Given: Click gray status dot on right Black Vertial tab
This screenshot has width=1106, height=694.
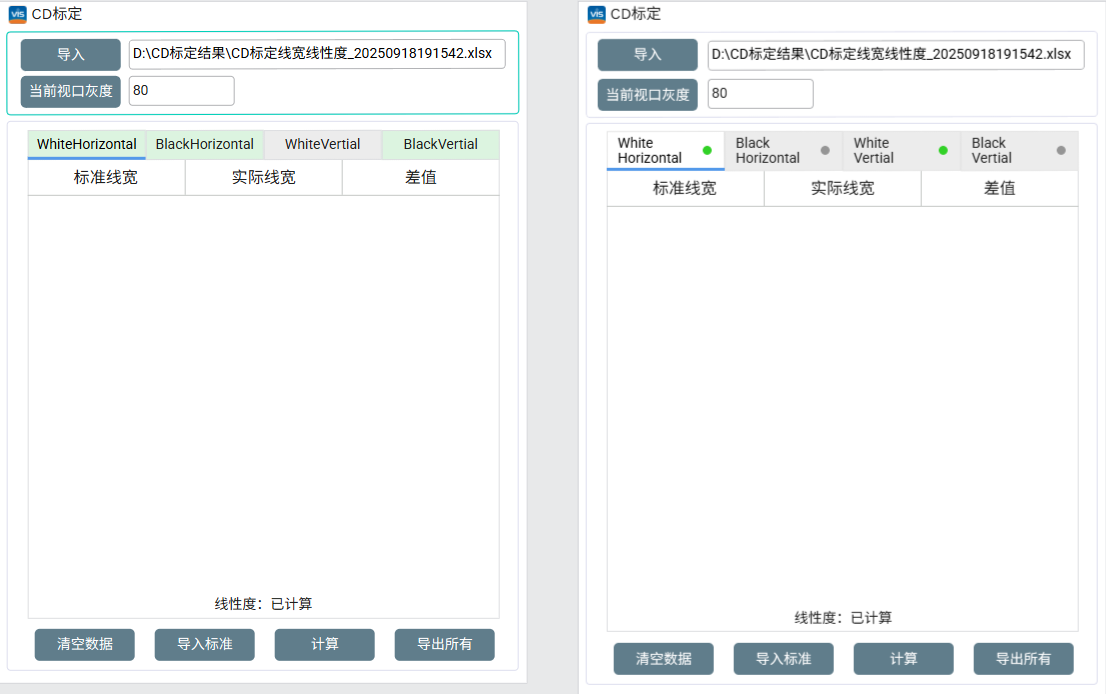Looking at the screenshot, I should (x=1061, y=150).
